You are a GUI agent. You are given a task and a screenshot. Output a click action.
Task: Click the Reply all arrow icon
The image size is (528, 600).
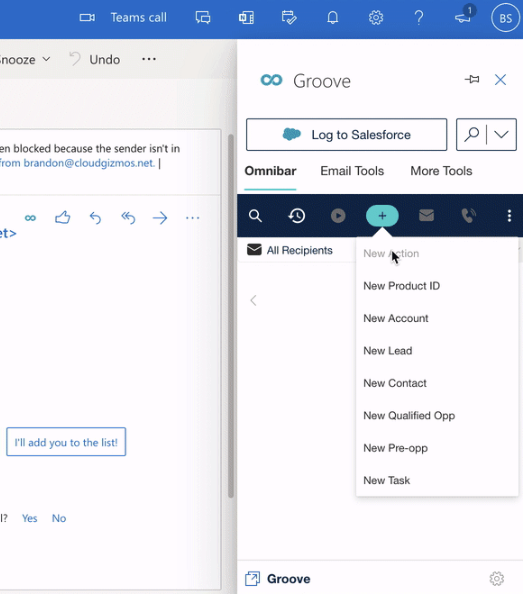[128, 218]
